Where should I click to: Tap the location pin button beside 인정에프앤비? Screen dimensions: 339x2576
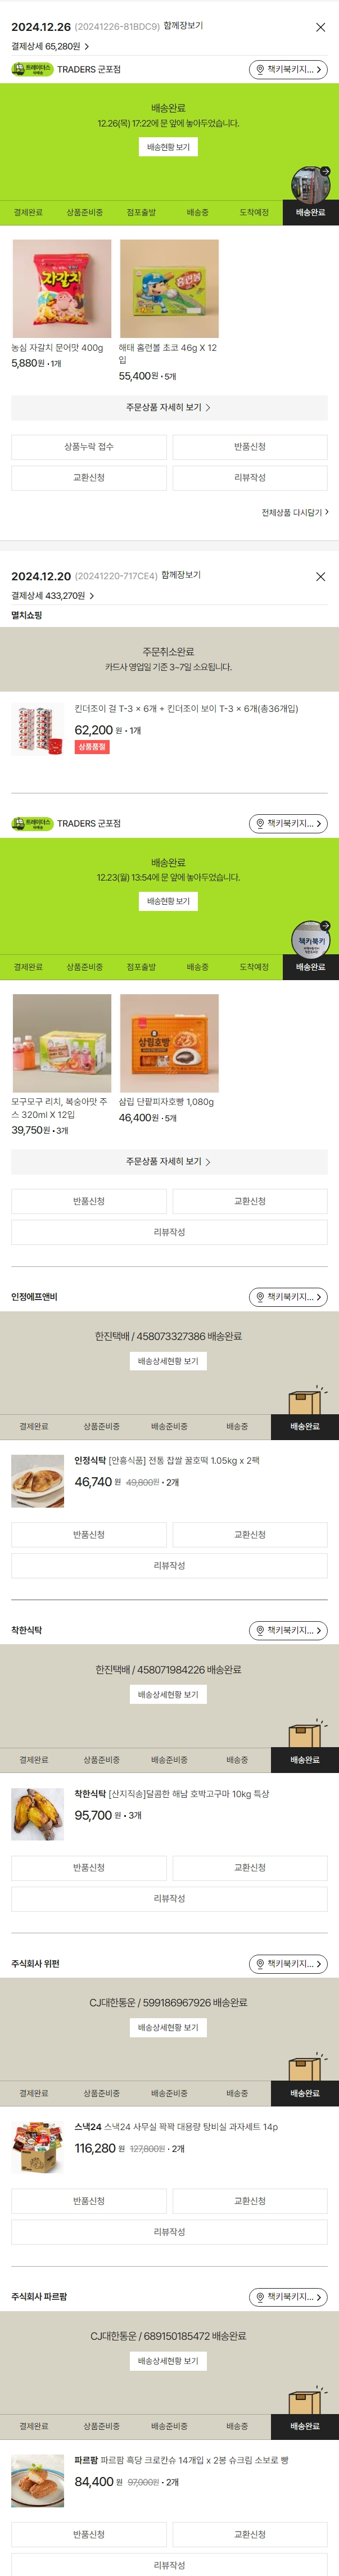point(288,1297)
